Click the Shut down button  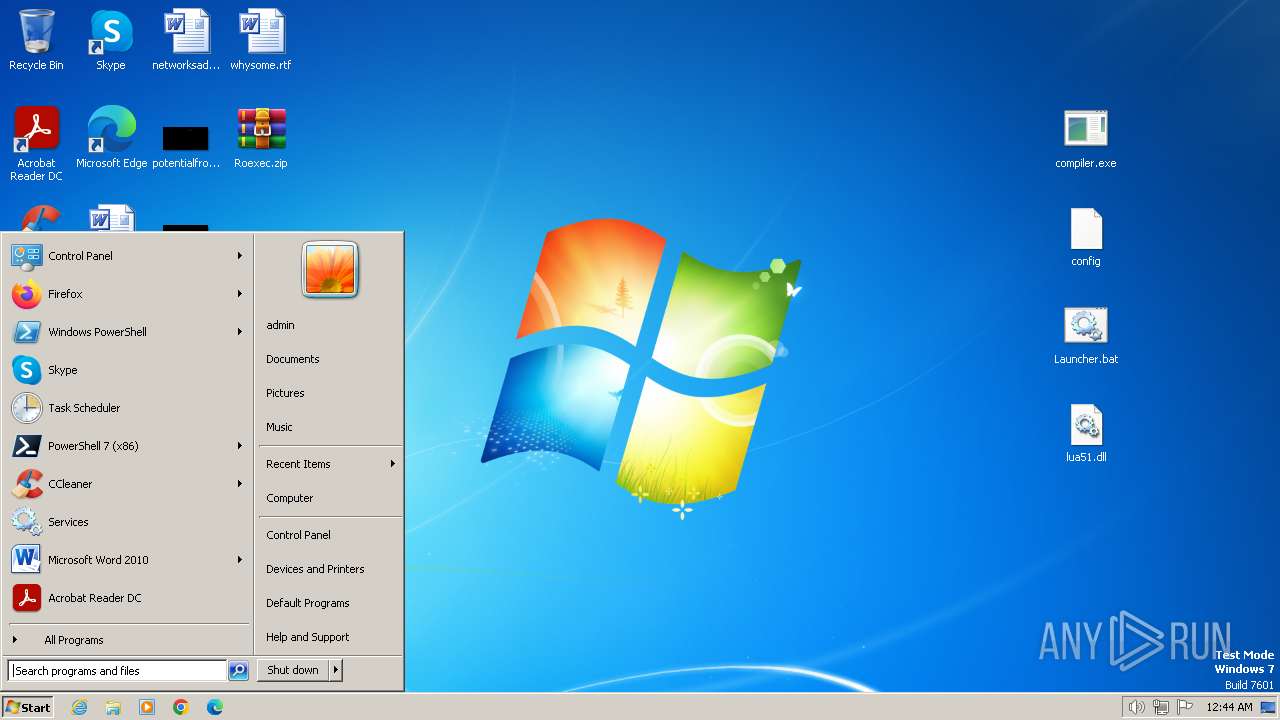(x=293, y=670)
